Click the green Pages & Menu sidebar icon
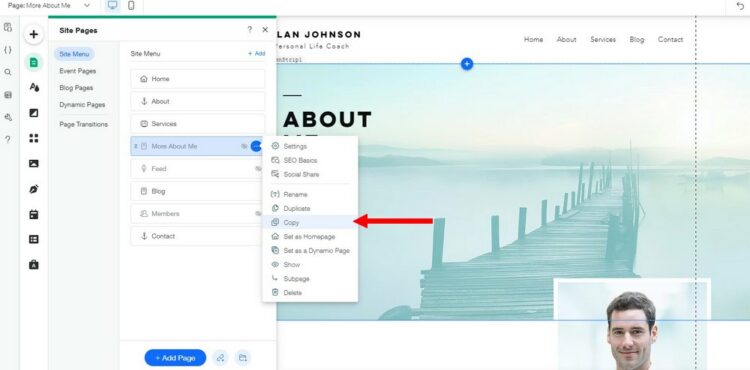This screenshot has height=370, width=750. pos(33,62)
